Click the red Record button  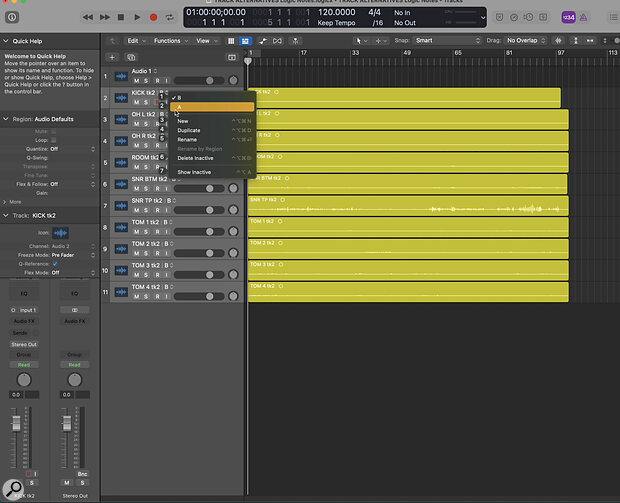point(153,17)
